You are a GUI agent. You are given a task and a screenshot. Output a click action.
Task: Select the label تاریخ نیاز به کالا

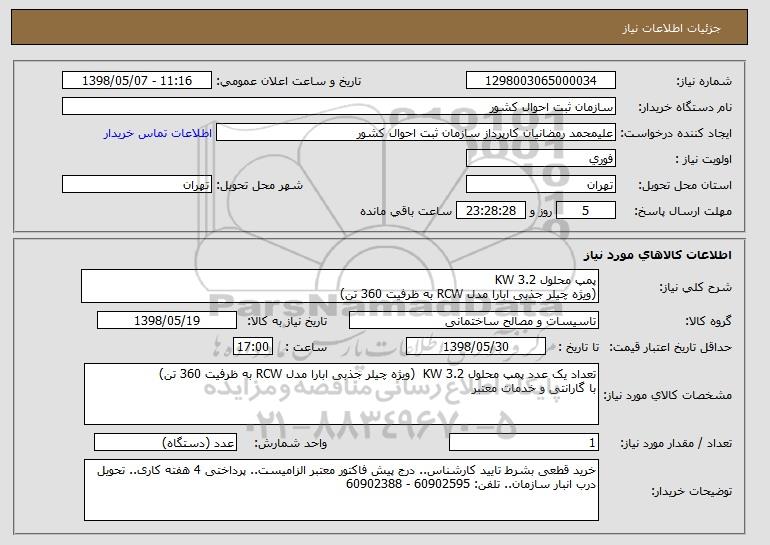[x=287, y=321]
